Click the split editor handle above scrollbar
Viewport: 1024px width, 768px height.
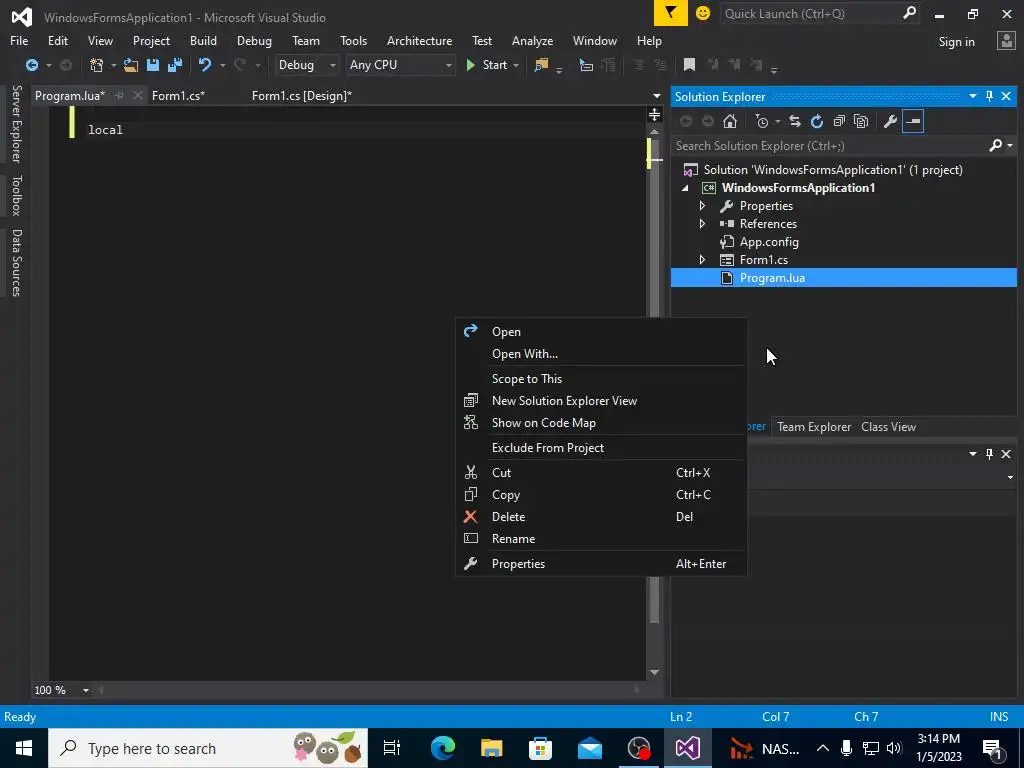[654, 115]
